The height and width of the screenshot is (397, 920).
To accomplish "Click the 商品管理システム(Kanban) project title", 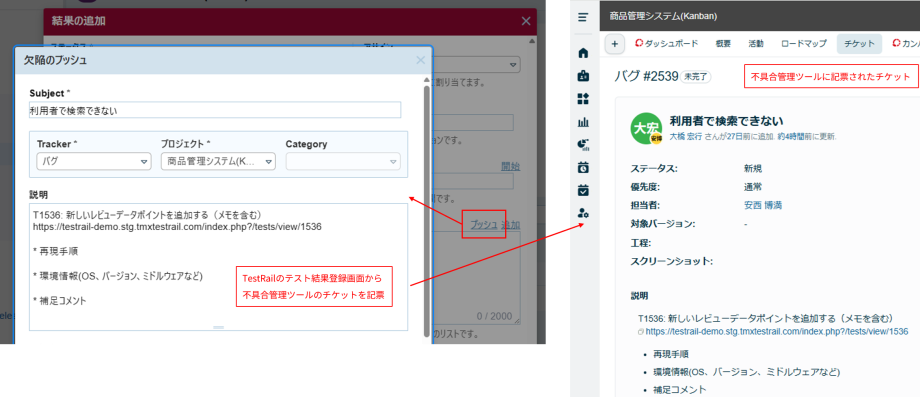I will [x=664, y=16].
